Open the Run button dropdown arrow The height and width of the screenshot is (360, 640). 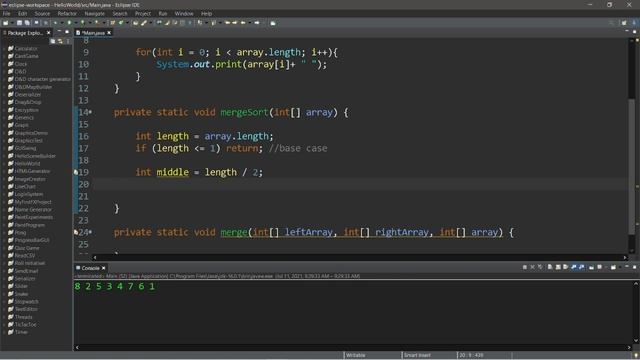click(76, 23)
